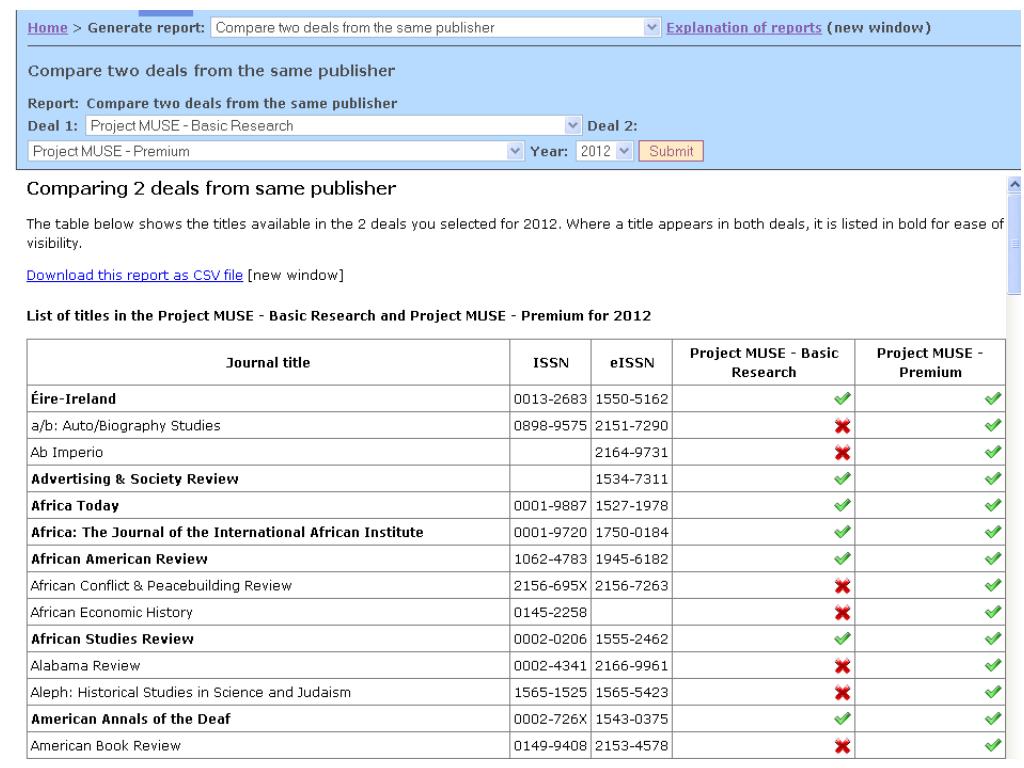Click the Basic Research check for American Annals of the Deaf
Screen dimensions: 1024x768
click(x=842, y=719)
